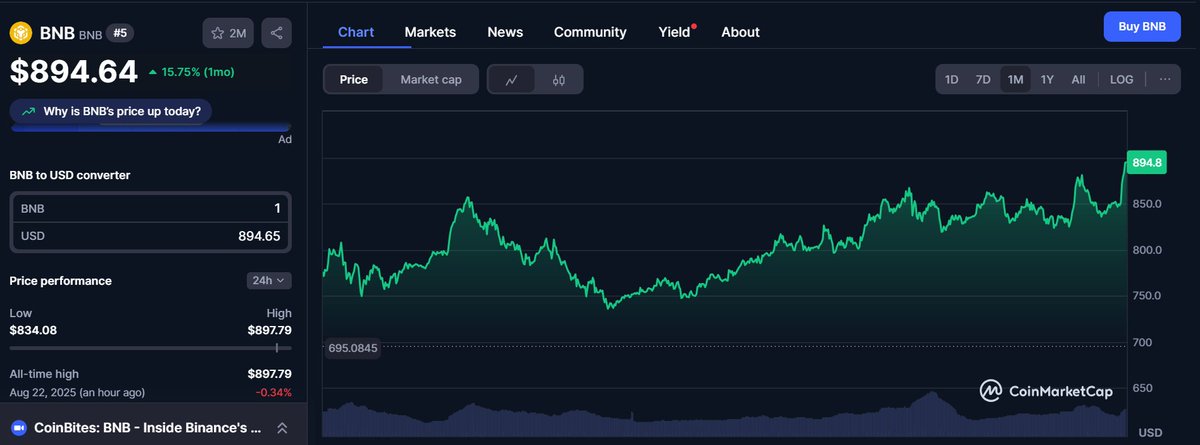This screenshot has height=445, width=1200.
Task: Toggle LOG scale on chart
Action: (x=1122, y=79)
